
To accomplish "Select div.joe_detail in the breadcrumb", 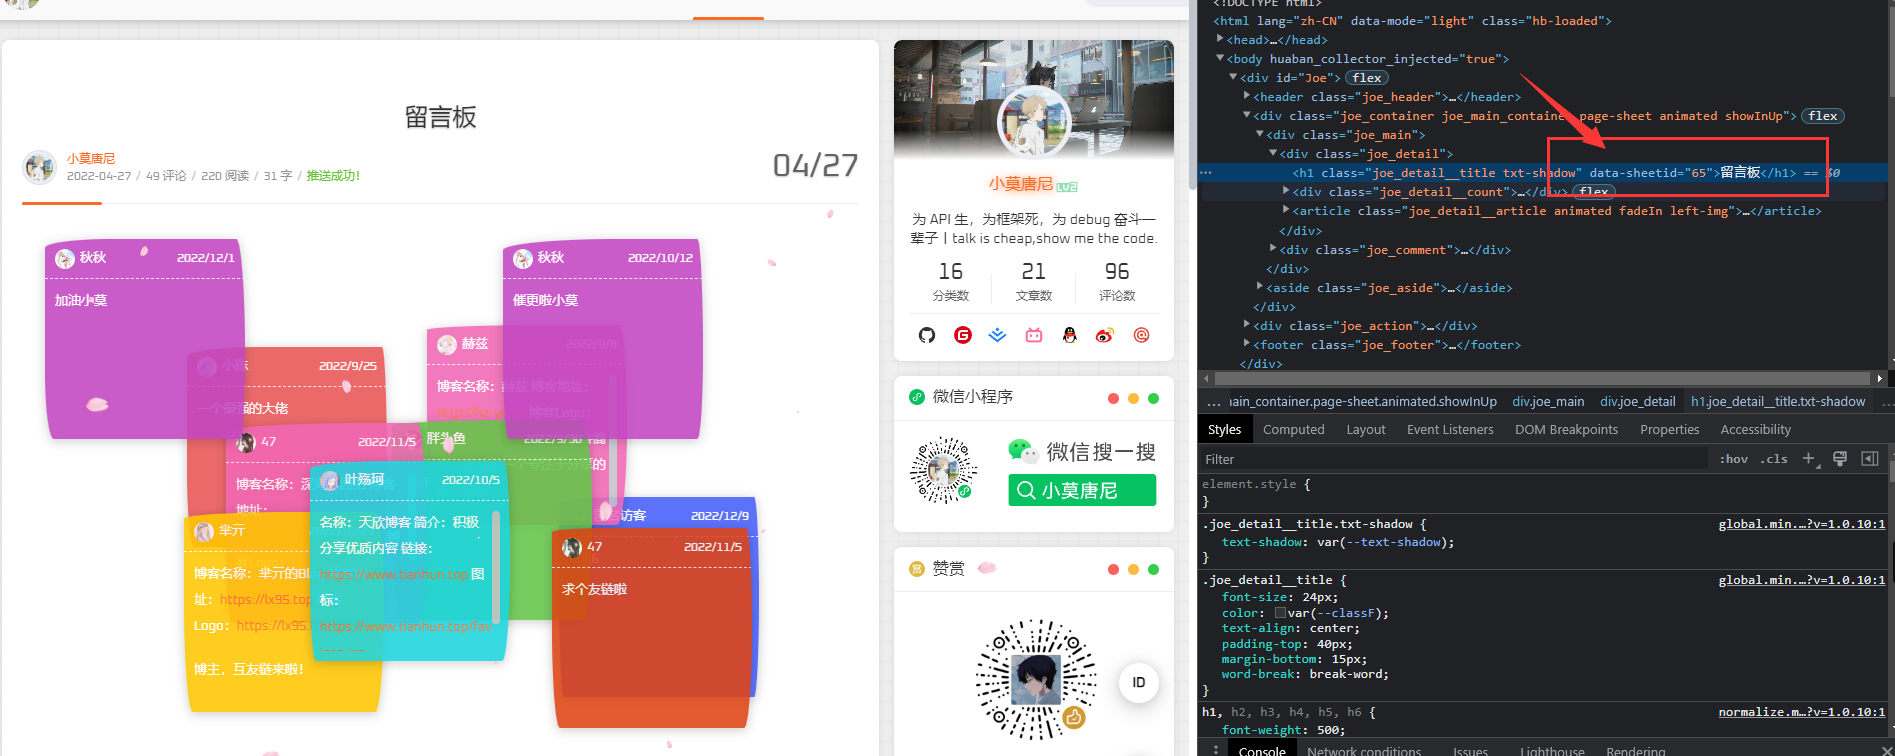I will [1637, 401].
